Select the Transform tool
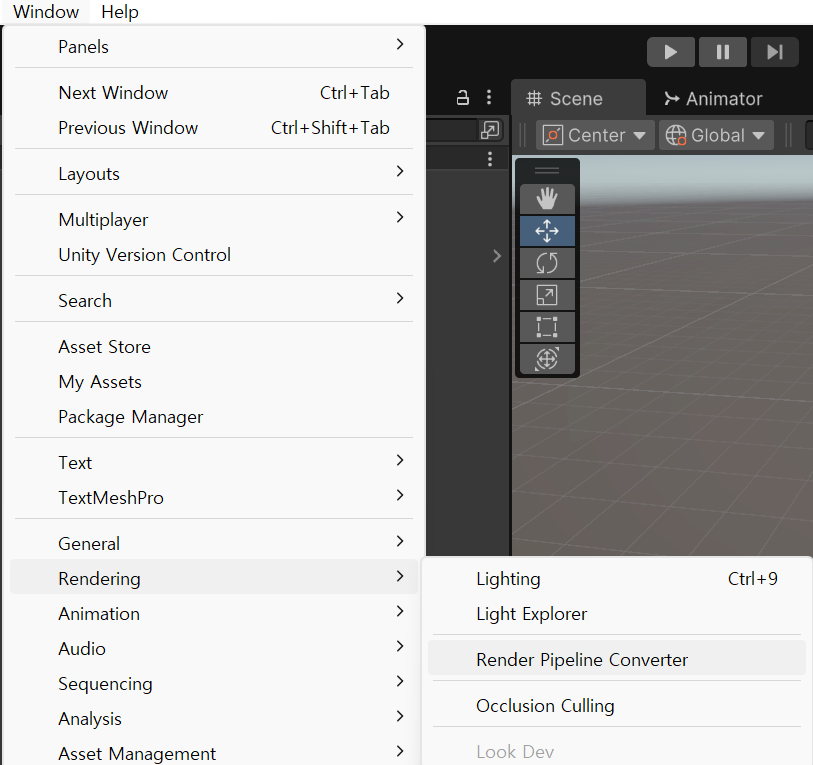The image size is (813, 765). tap(547, 359)
